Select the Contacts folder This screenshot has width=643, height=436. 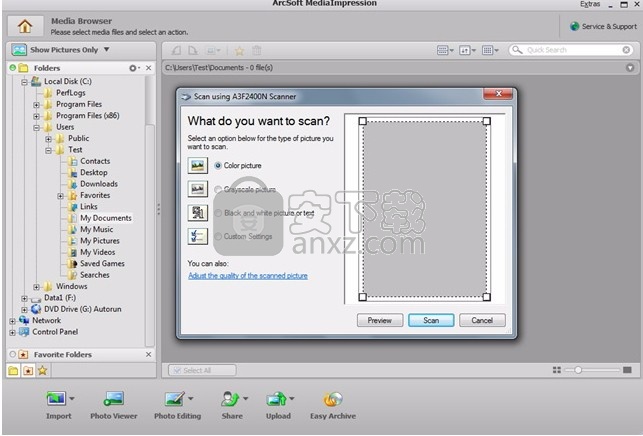pos(95,161)
